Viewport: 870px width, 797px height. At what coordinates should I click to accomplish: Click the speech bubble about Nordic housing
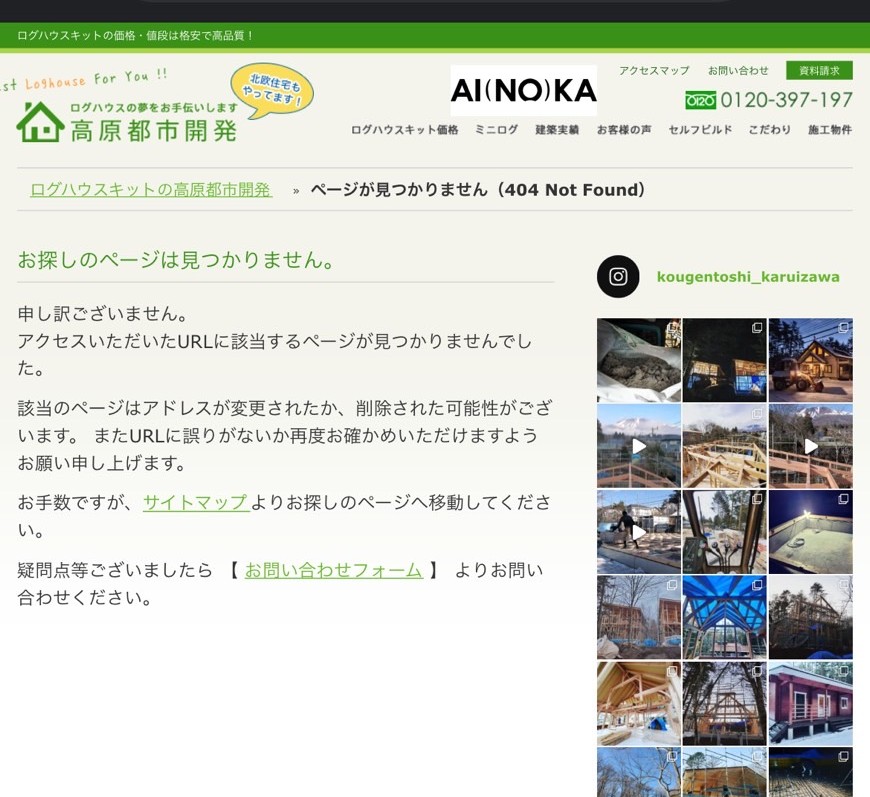click(x=271, y=91)
